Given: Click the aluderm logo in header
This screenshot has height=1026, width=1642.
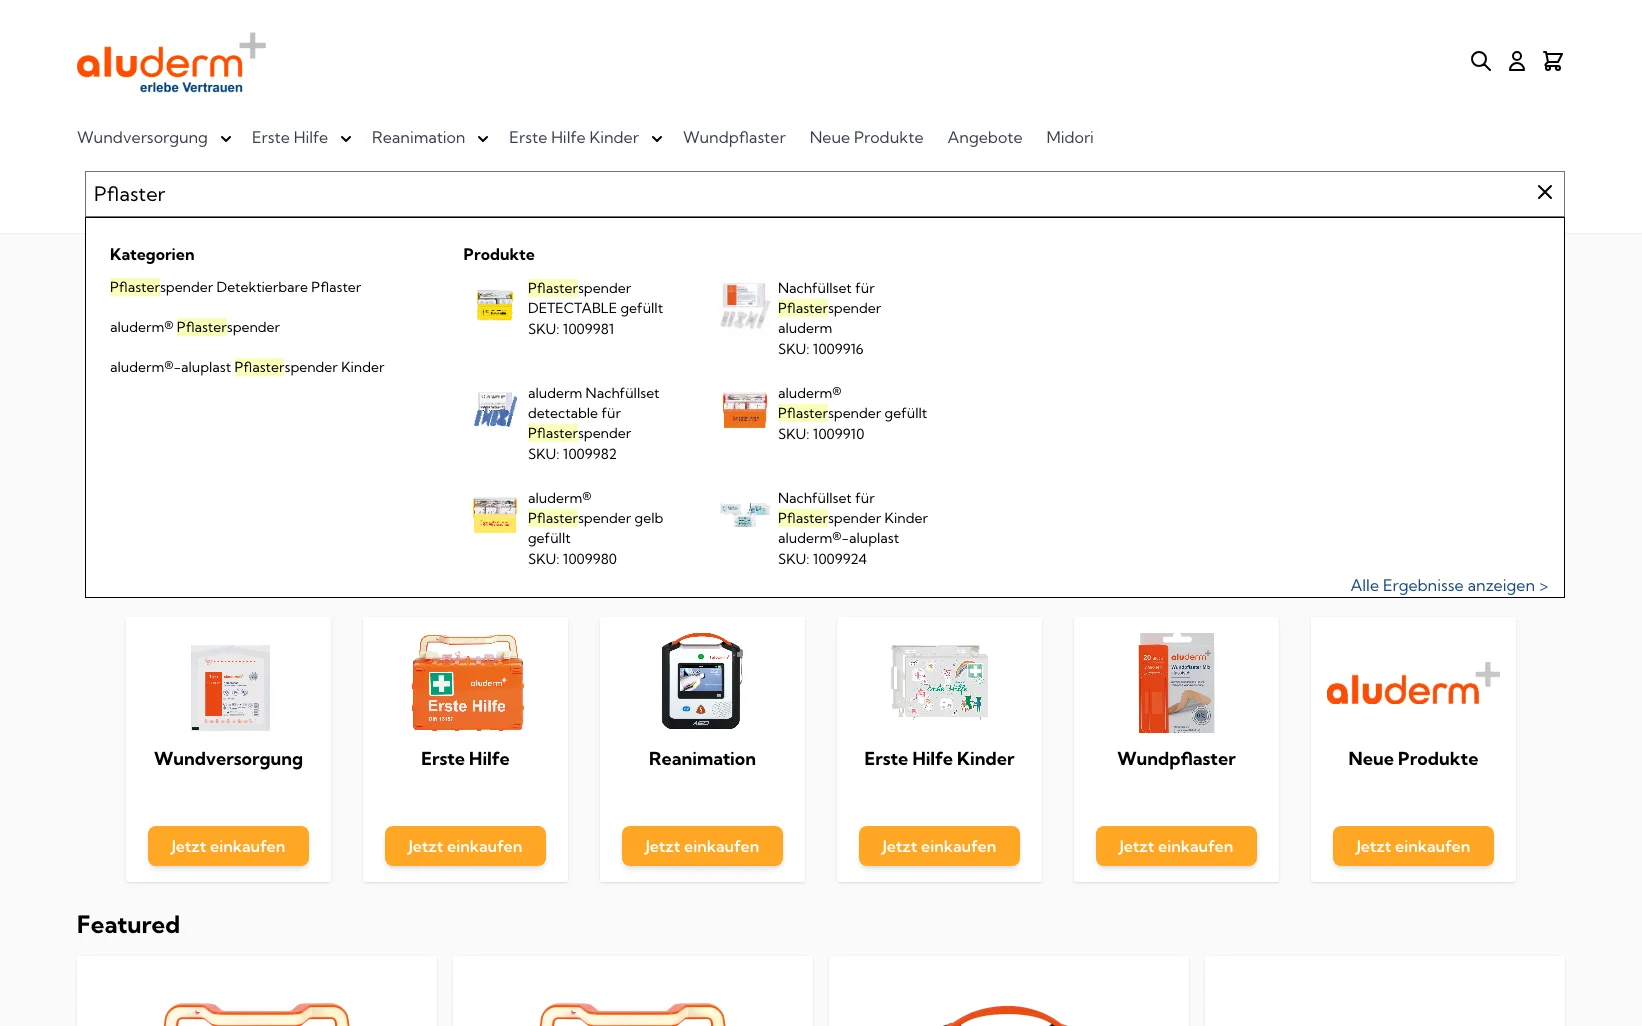Looking at the screenshot, I should (171, 63).
